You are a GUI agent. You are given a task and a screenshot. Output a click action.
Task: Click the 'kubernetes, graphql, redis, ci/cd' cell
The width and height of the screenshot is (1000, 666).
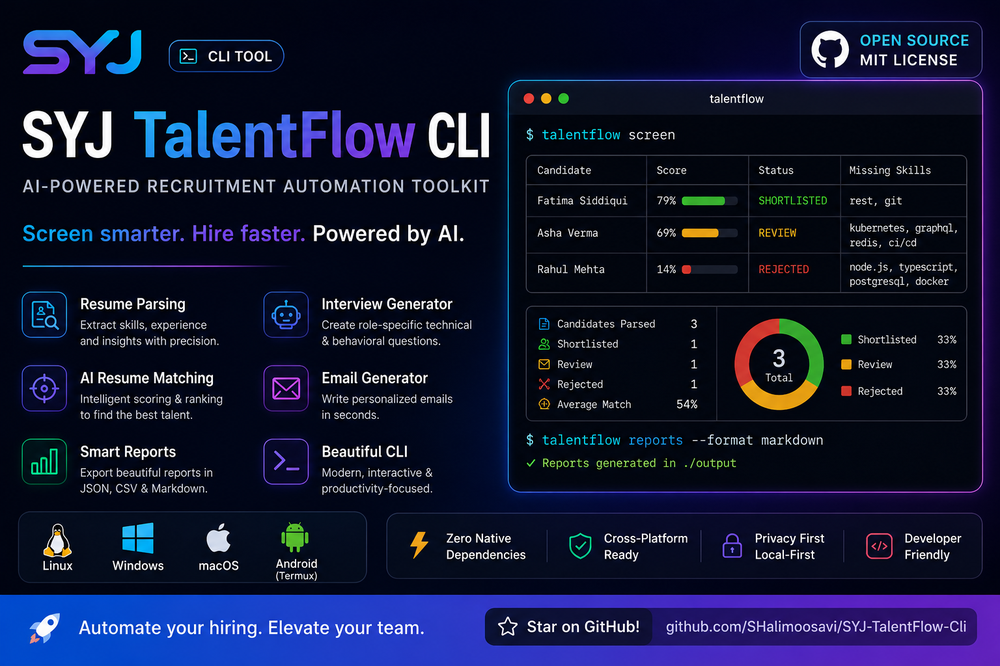(x=904, y=235)
